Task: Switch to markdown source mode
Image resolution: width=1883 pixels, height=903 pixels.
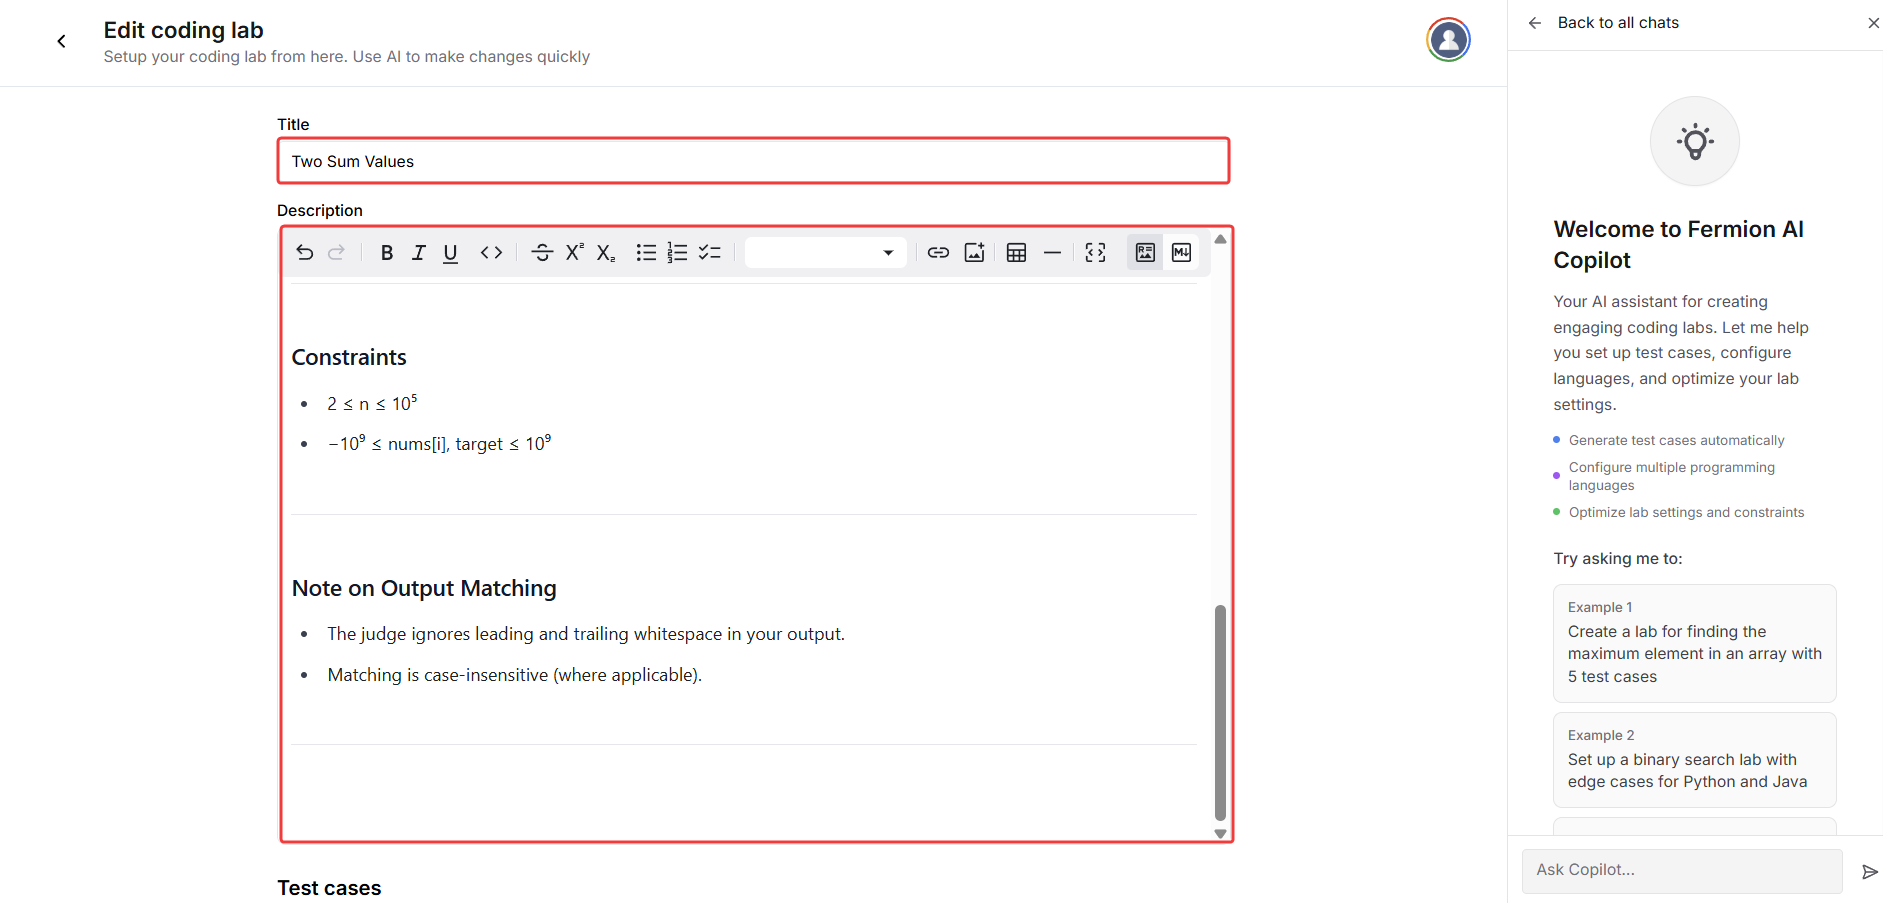Action: pyautogui.click(x=1181, y=253)
